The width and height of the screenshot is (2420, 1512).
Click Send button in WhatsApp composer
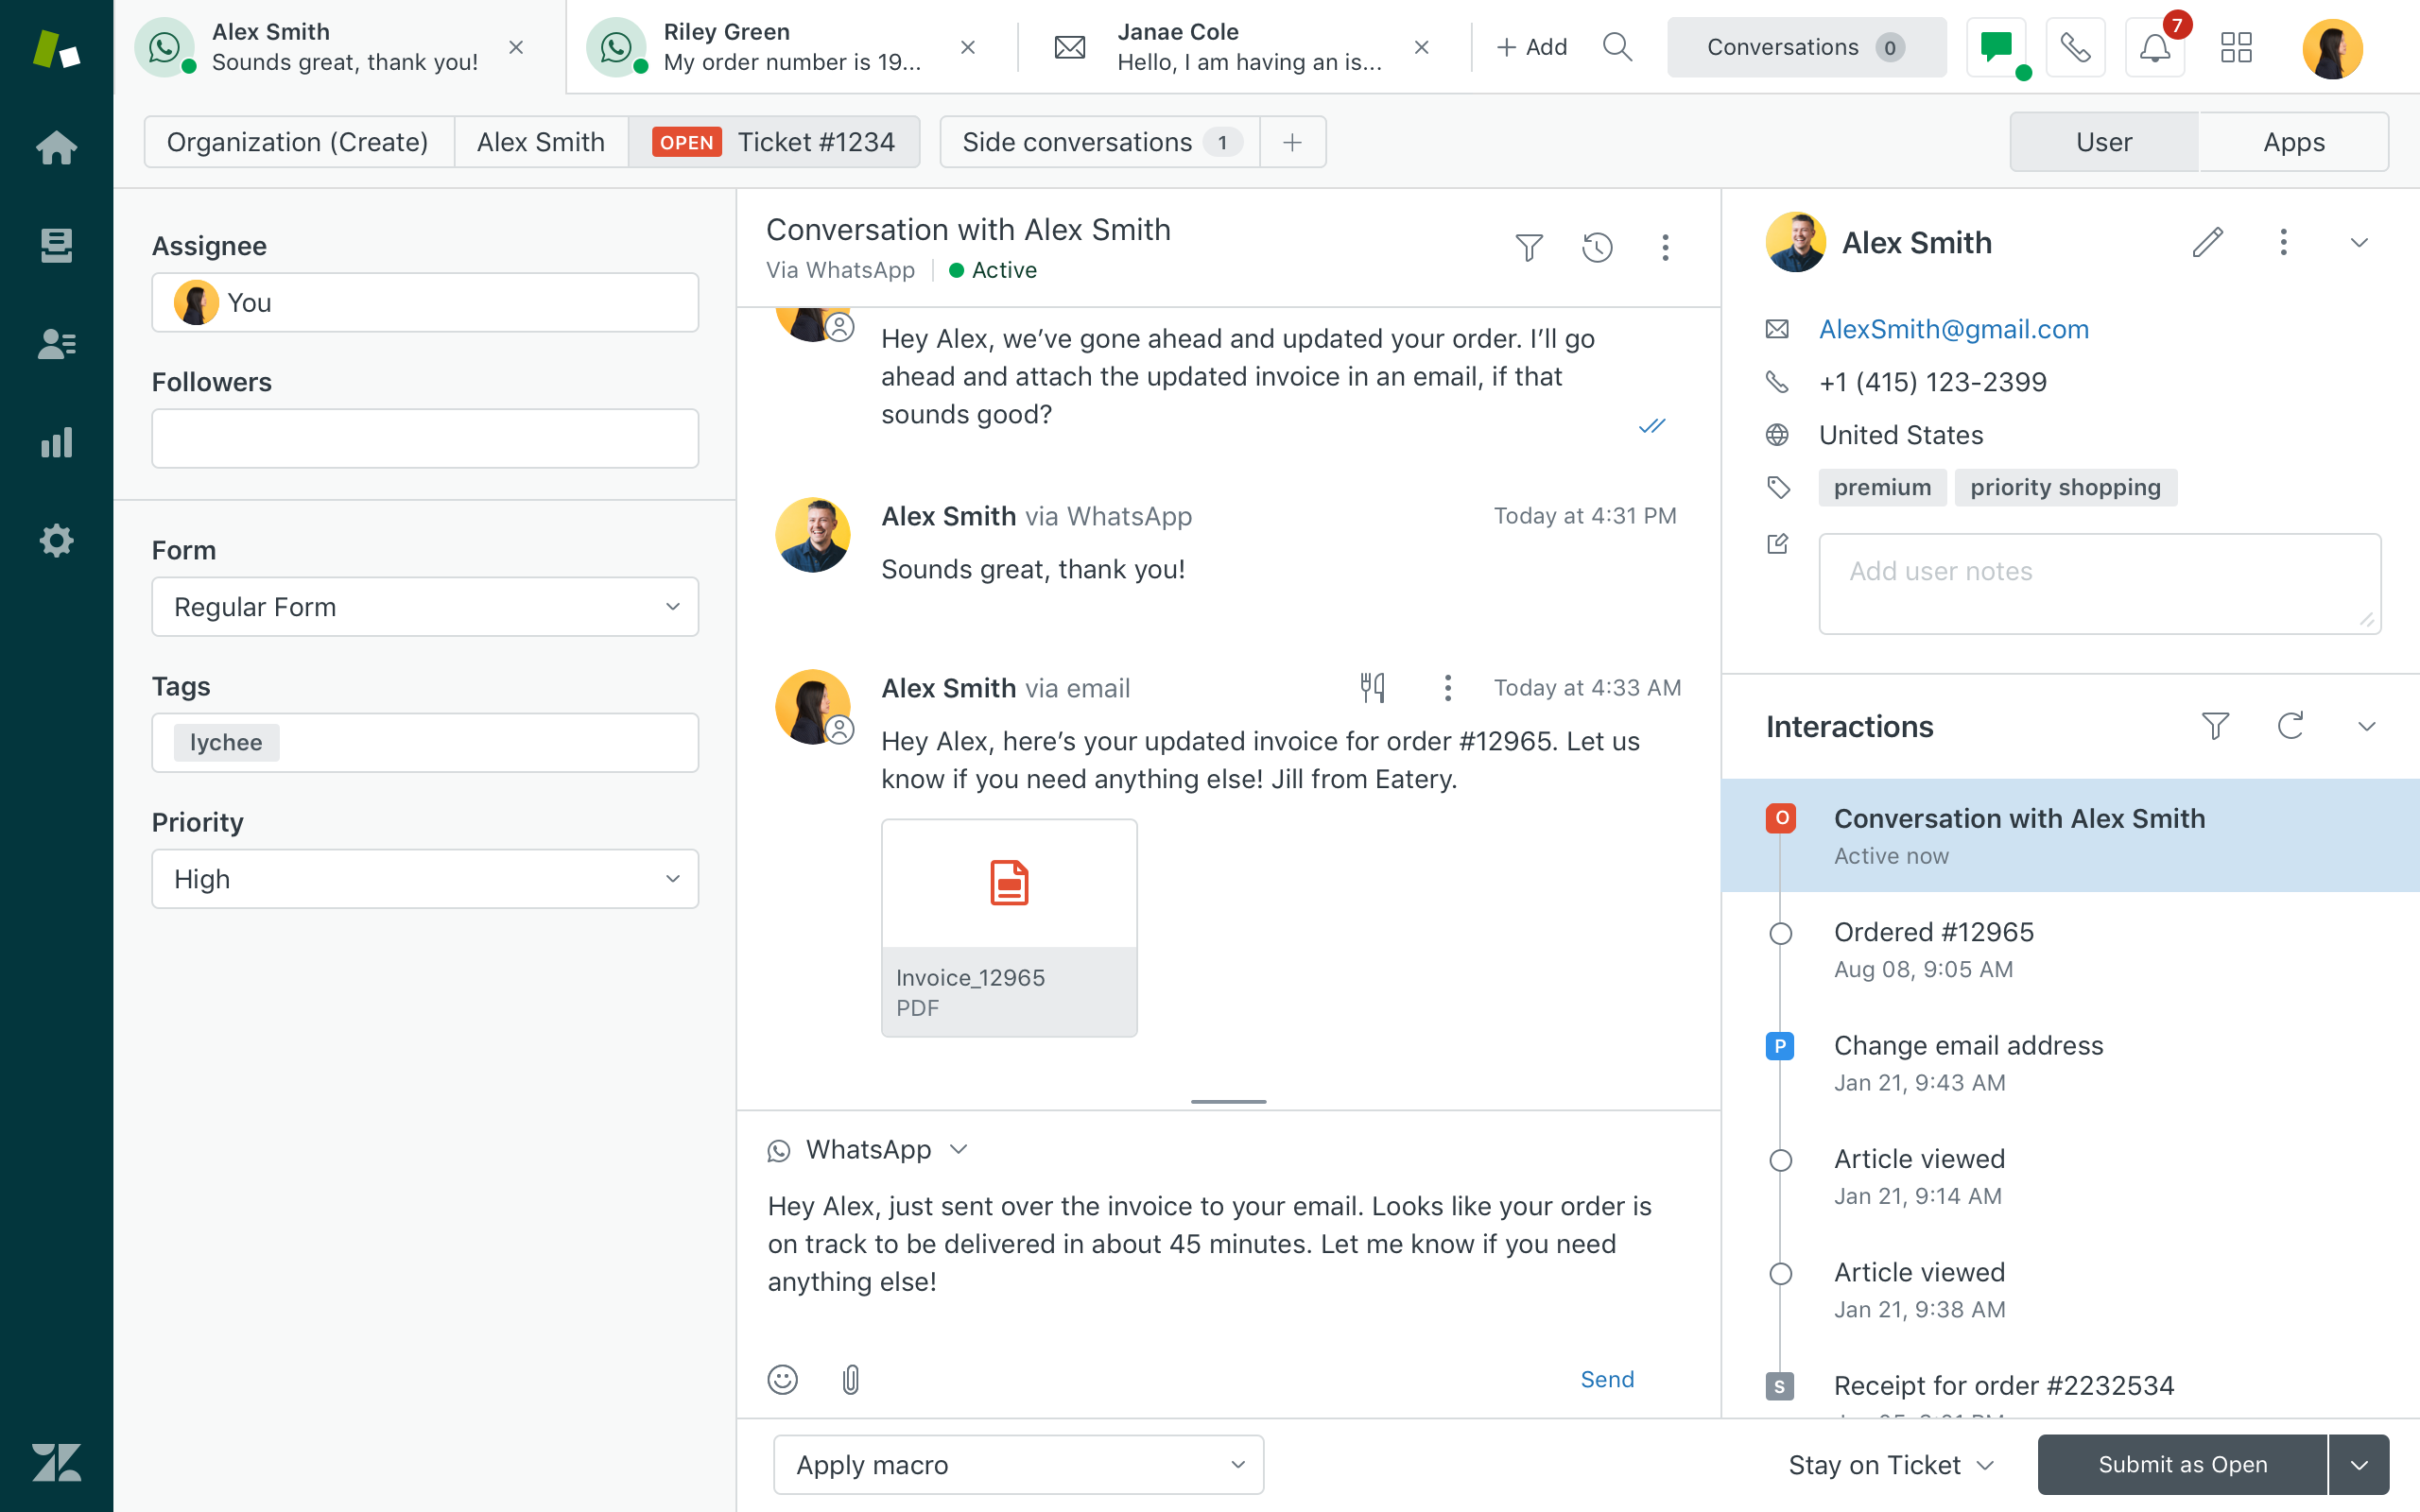tap(1604, 1380)
